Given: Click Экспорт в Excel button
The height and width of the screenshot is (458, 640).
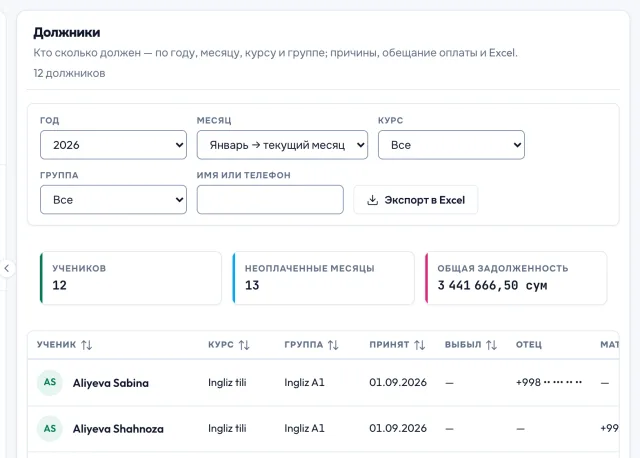Looking at the screenshot, I should (416, 200).
